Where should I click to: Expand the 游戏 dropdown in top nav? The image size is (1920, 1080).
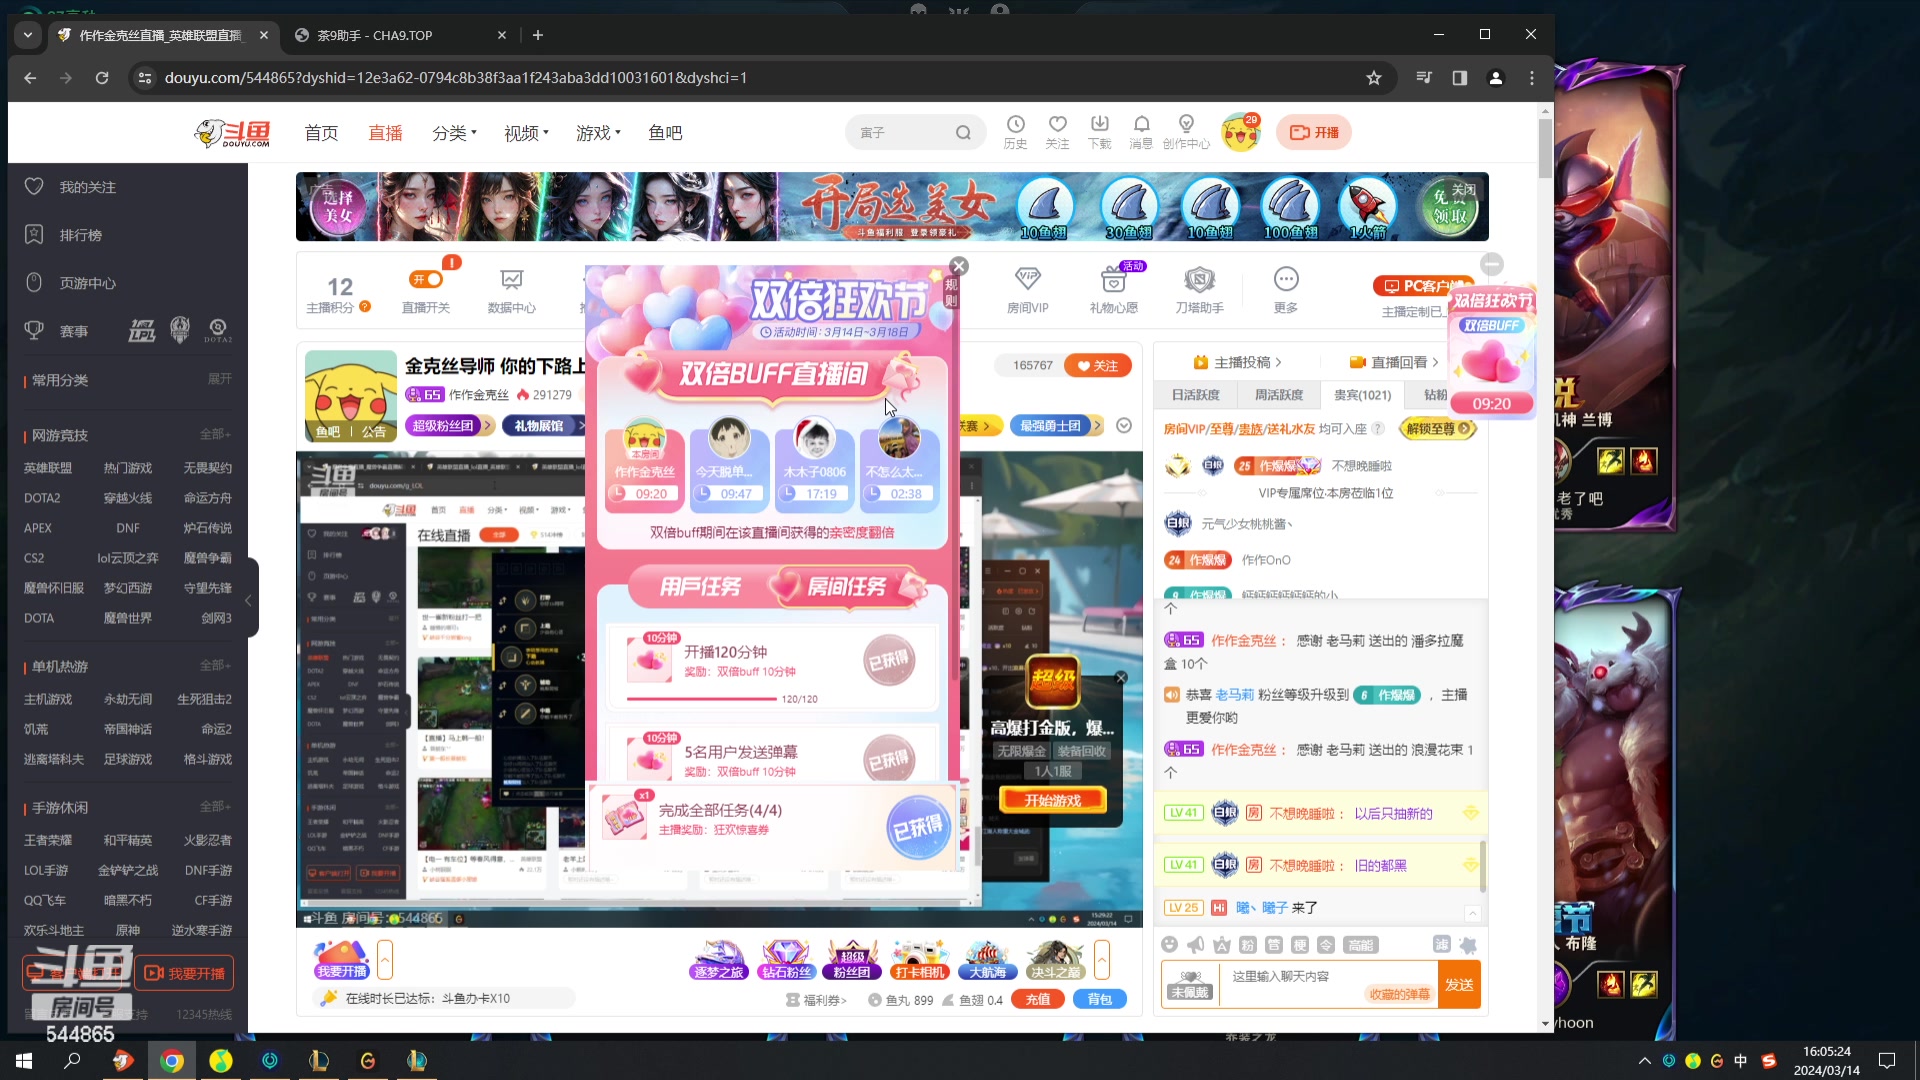[x=598, y=133]
